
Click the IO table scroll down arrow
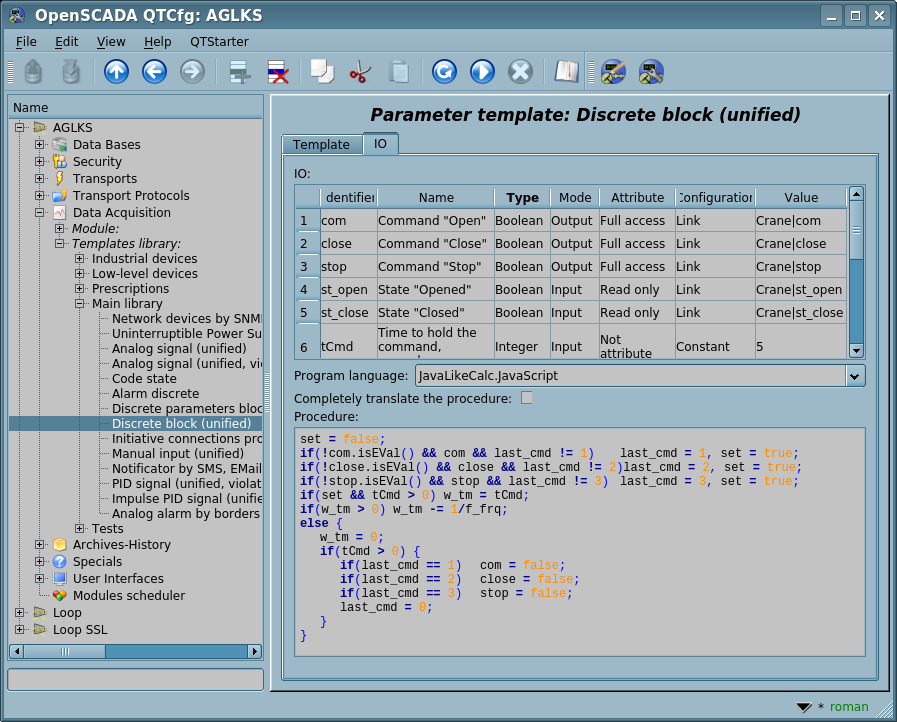[856, 350]
